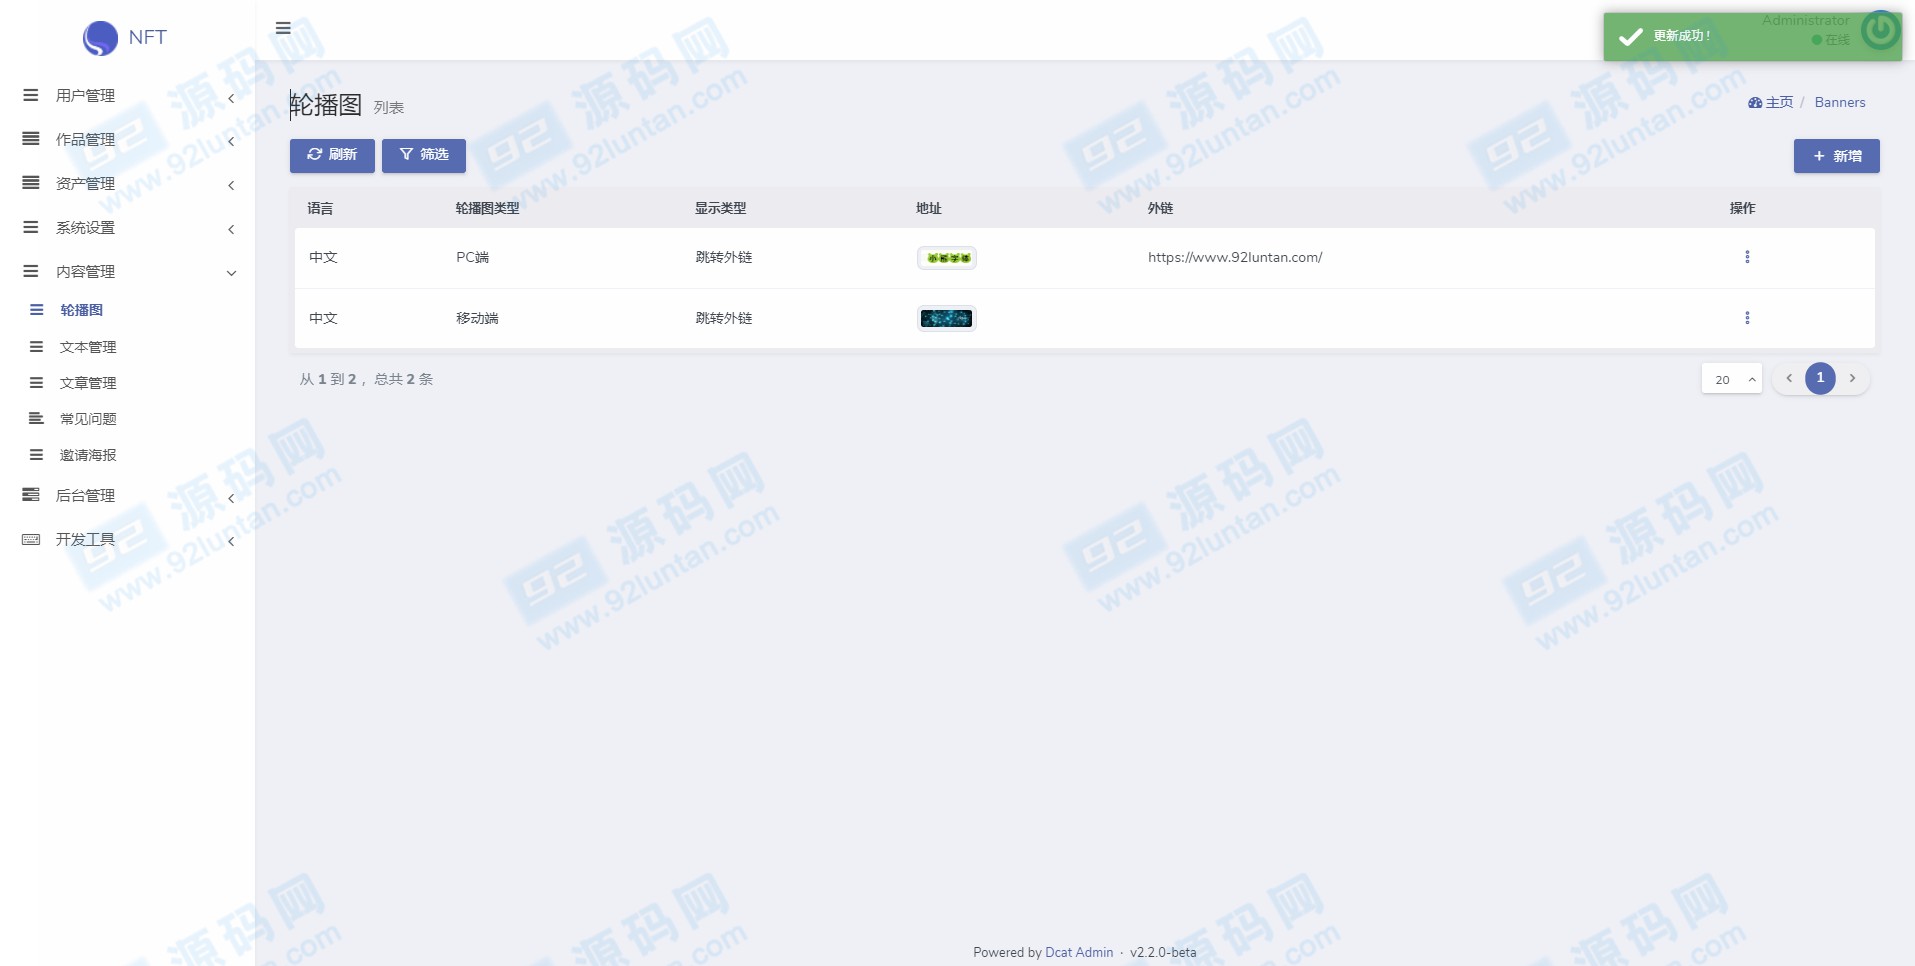
Task: Click the 轮播图 submenu icon
Action: pos(37,310)
